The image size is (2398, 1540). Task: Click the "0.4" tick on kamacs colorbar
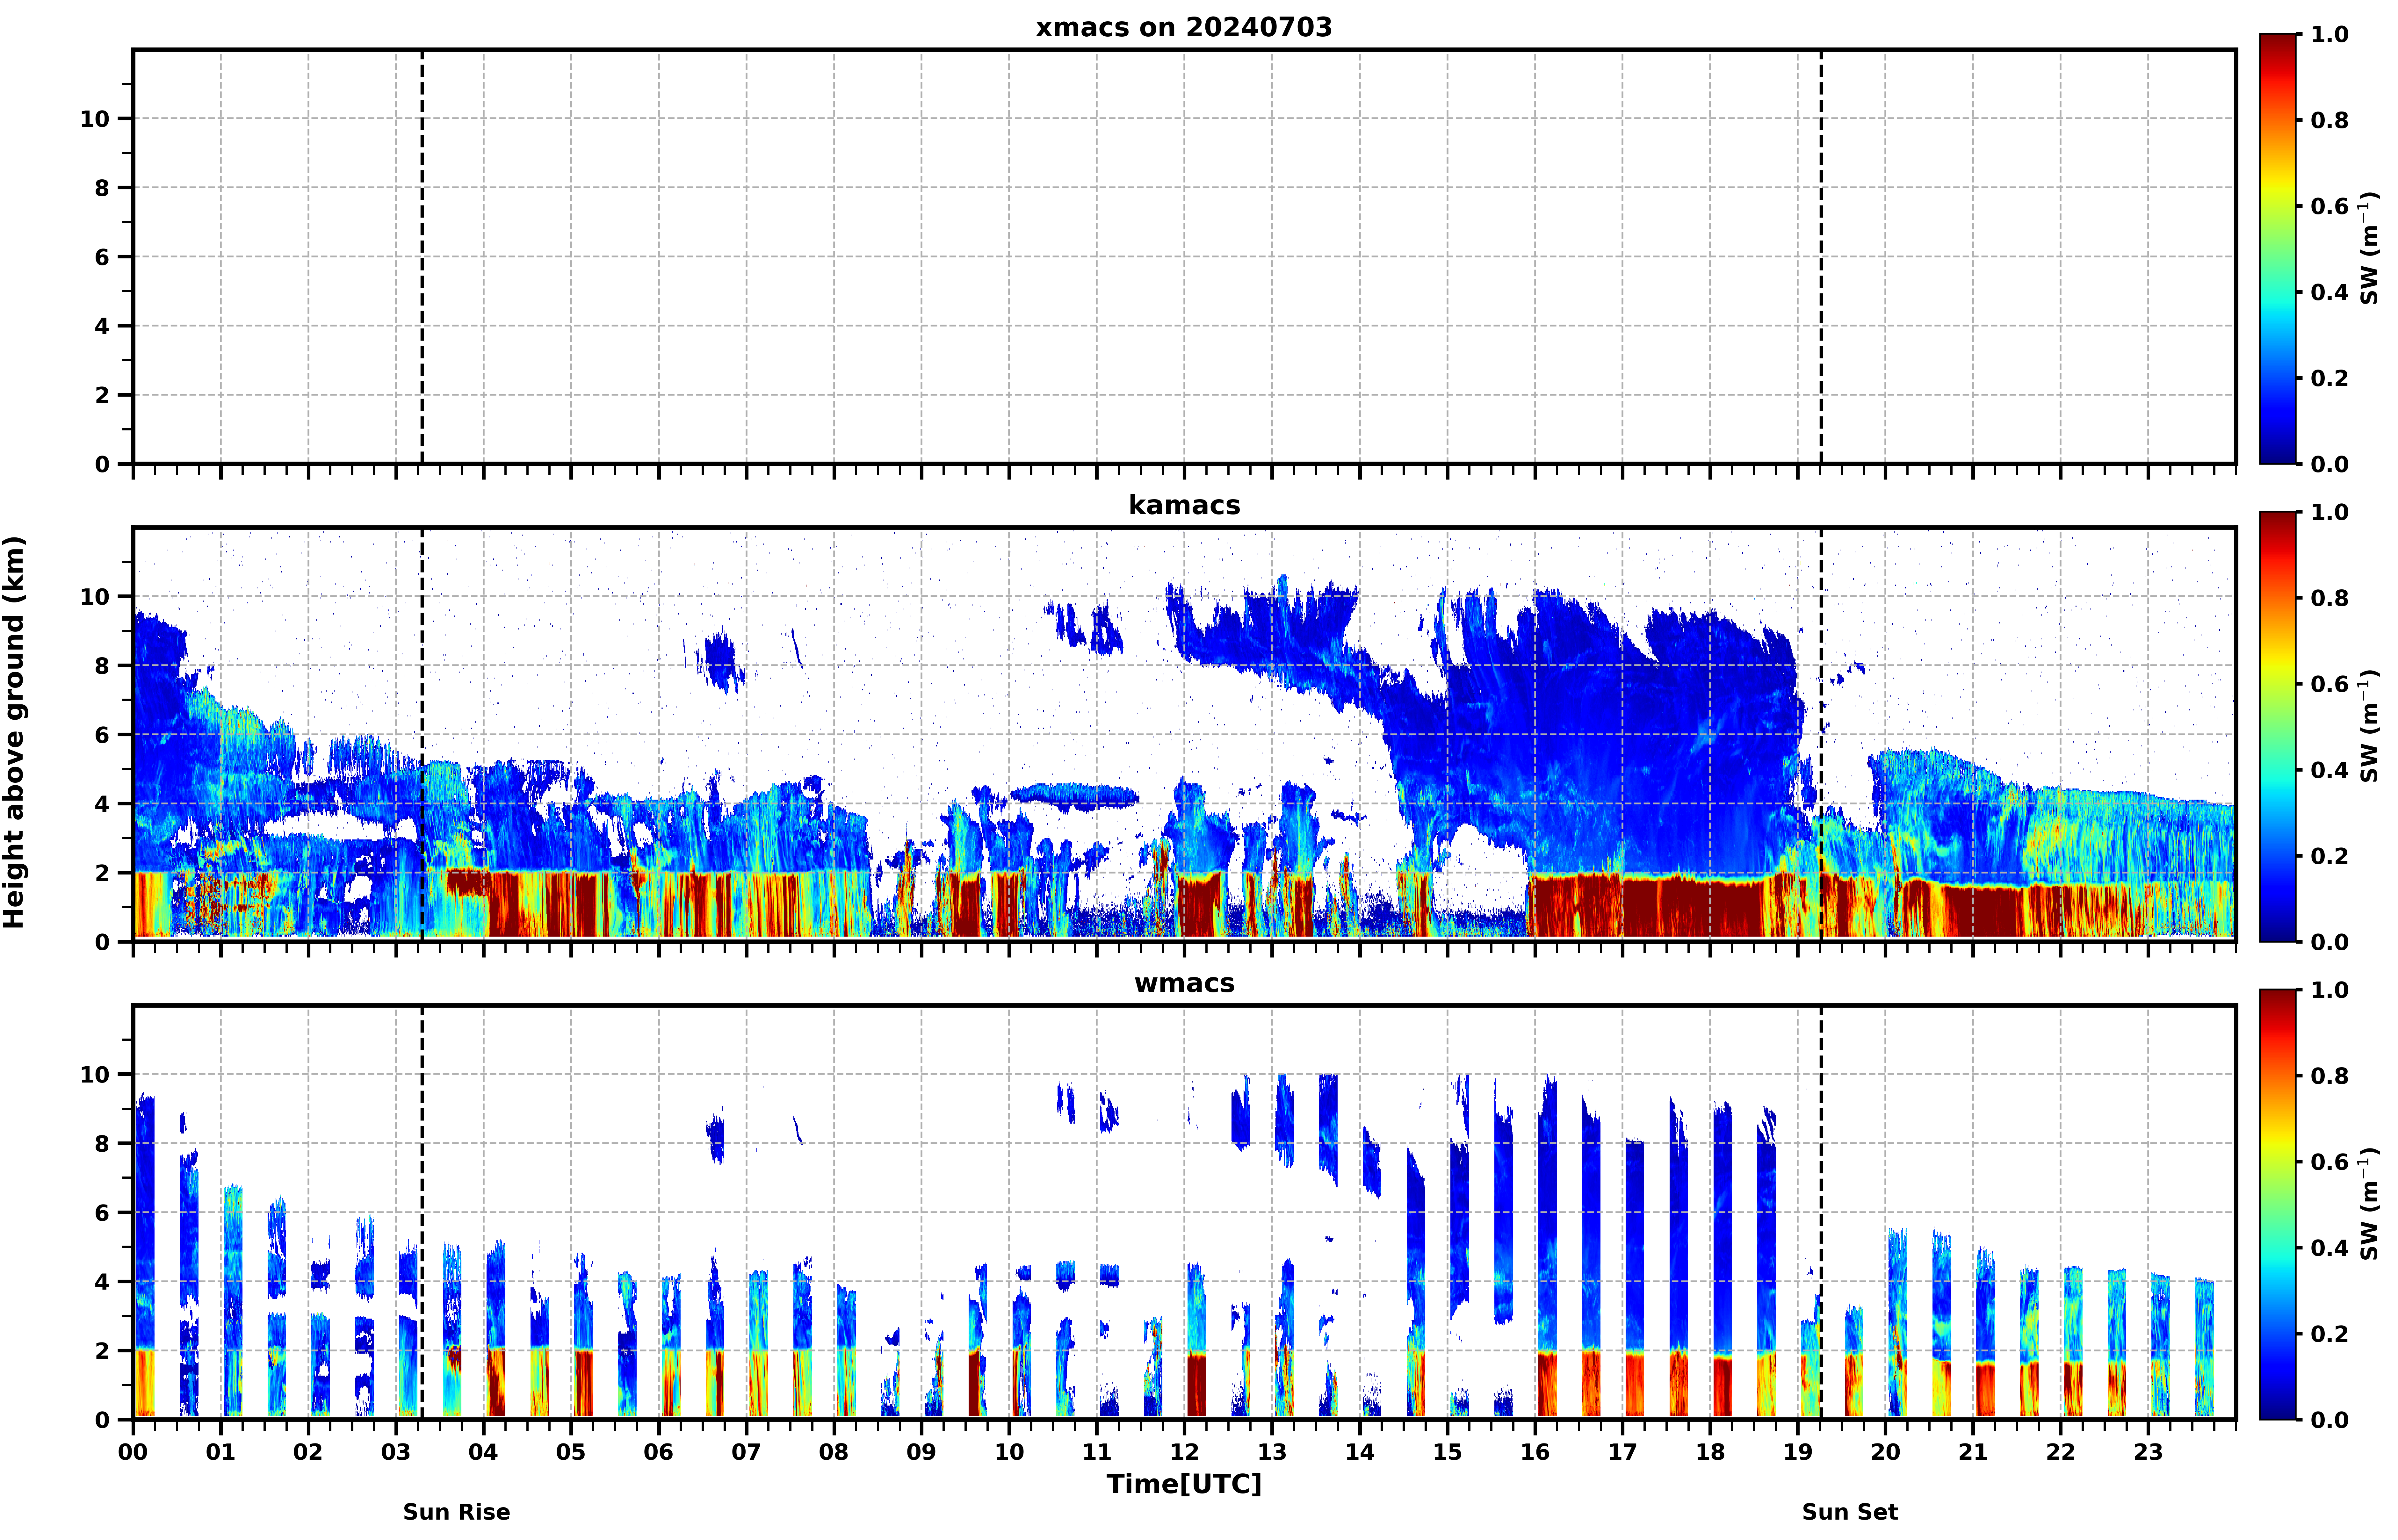(2330, 770)
